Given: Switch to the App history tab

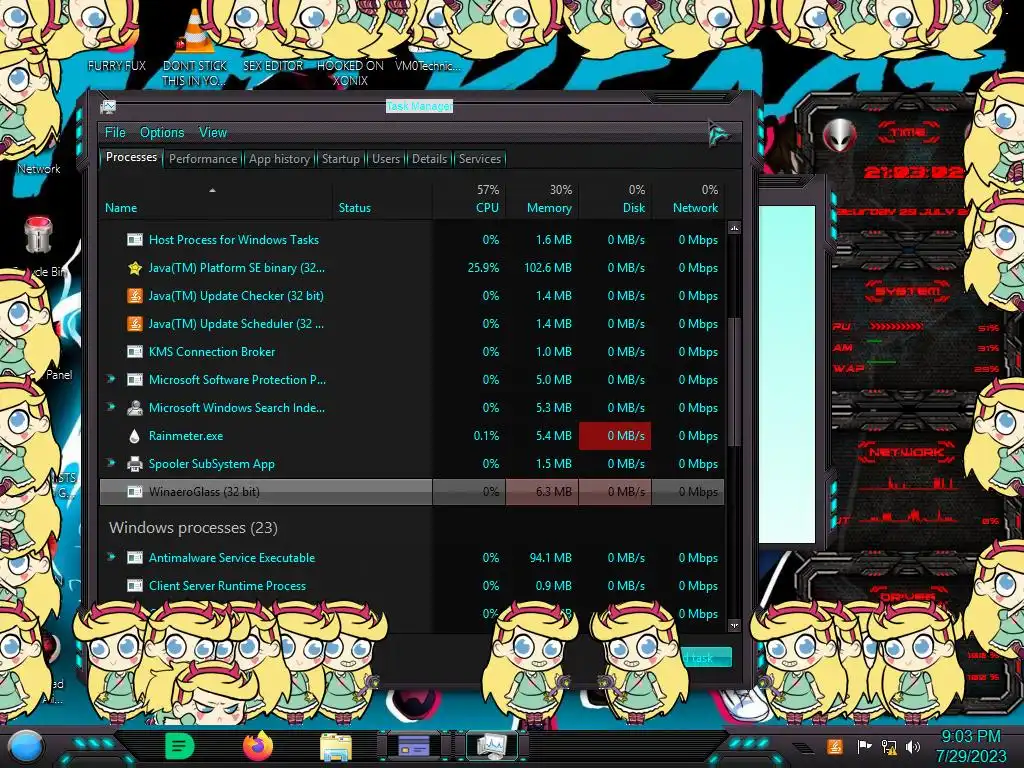Looking at the screenshot, I should pyautogui.click(x=280, y=159).
